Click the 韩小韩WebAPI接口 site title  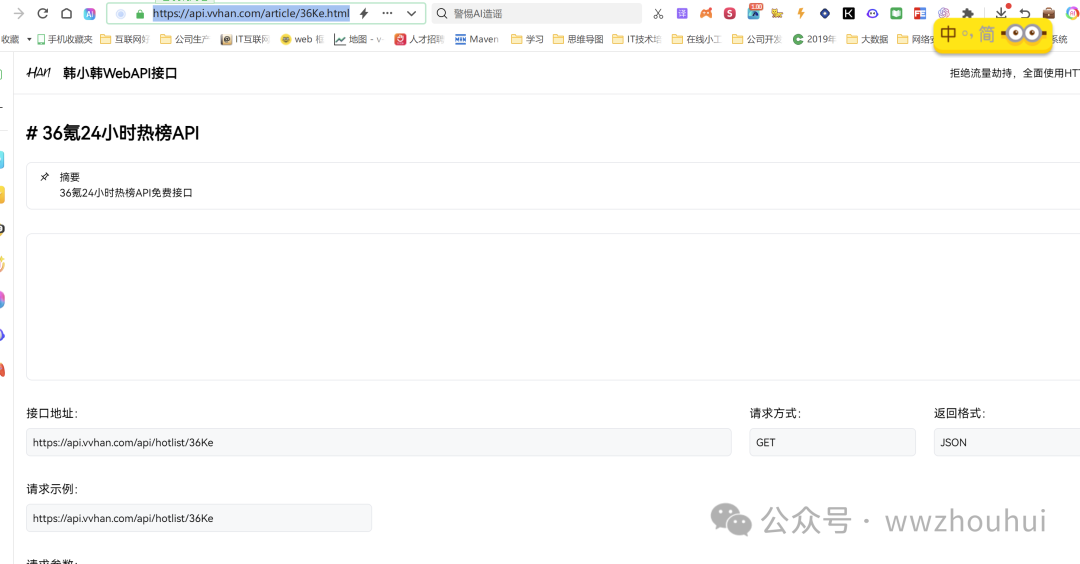(120, 73)
